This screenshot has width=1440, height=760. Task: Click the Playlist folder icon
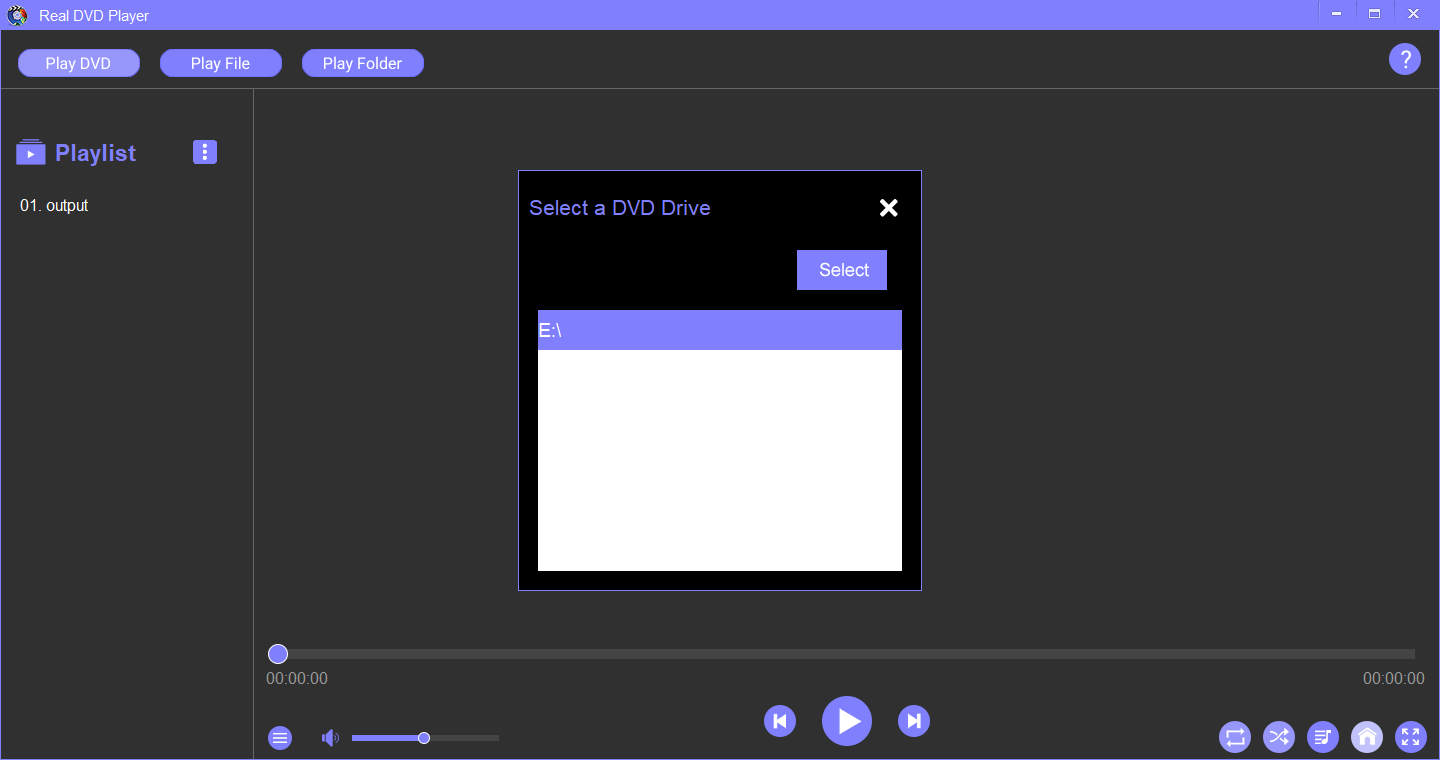(31, 152)
